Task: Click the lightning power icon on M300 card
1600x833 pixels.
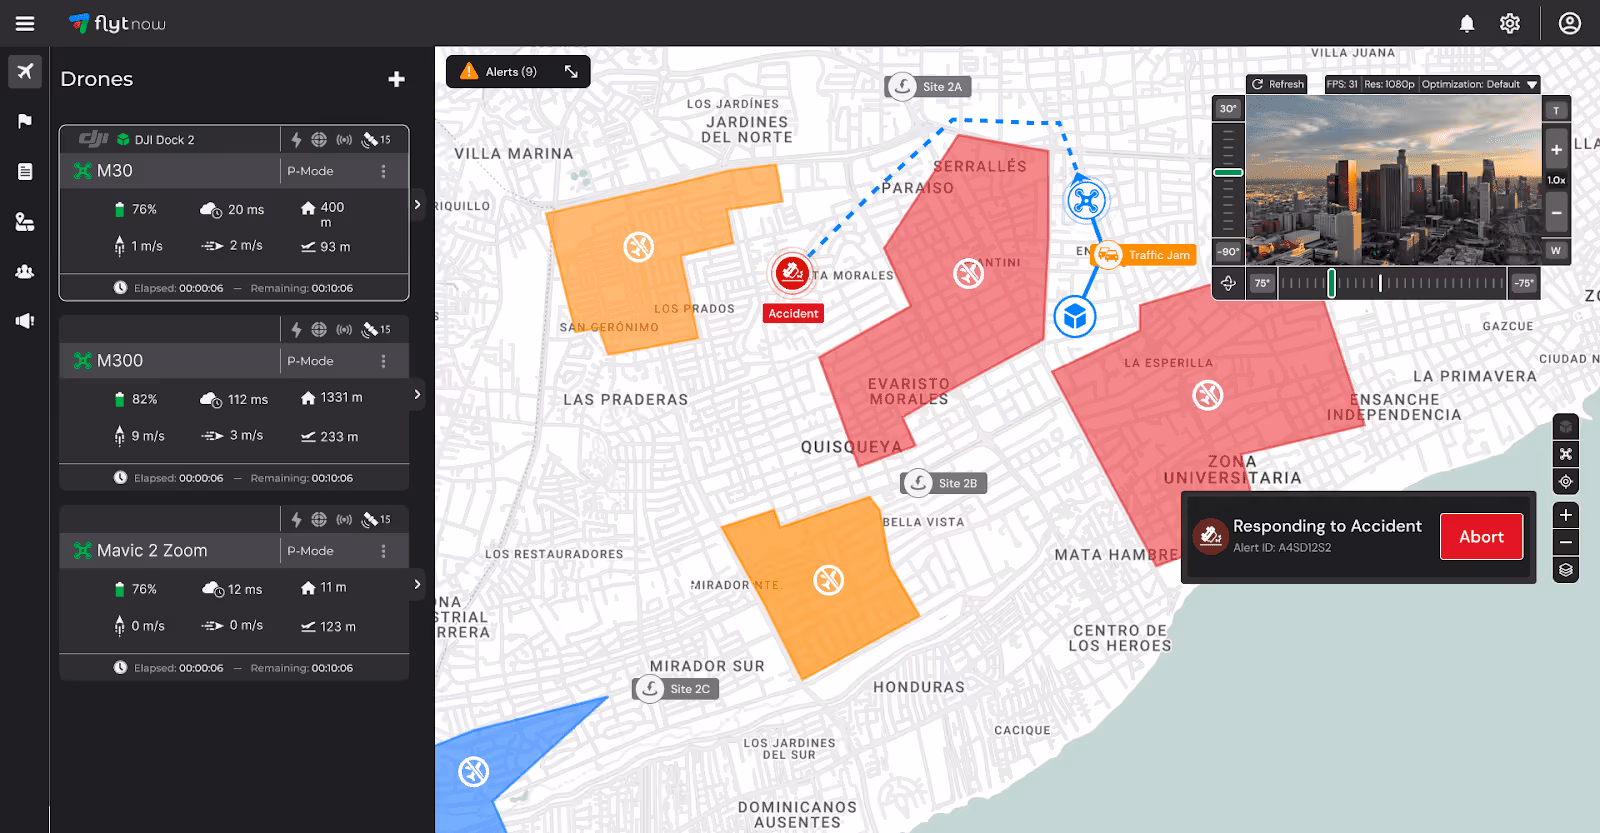Action: coord(296,330)
